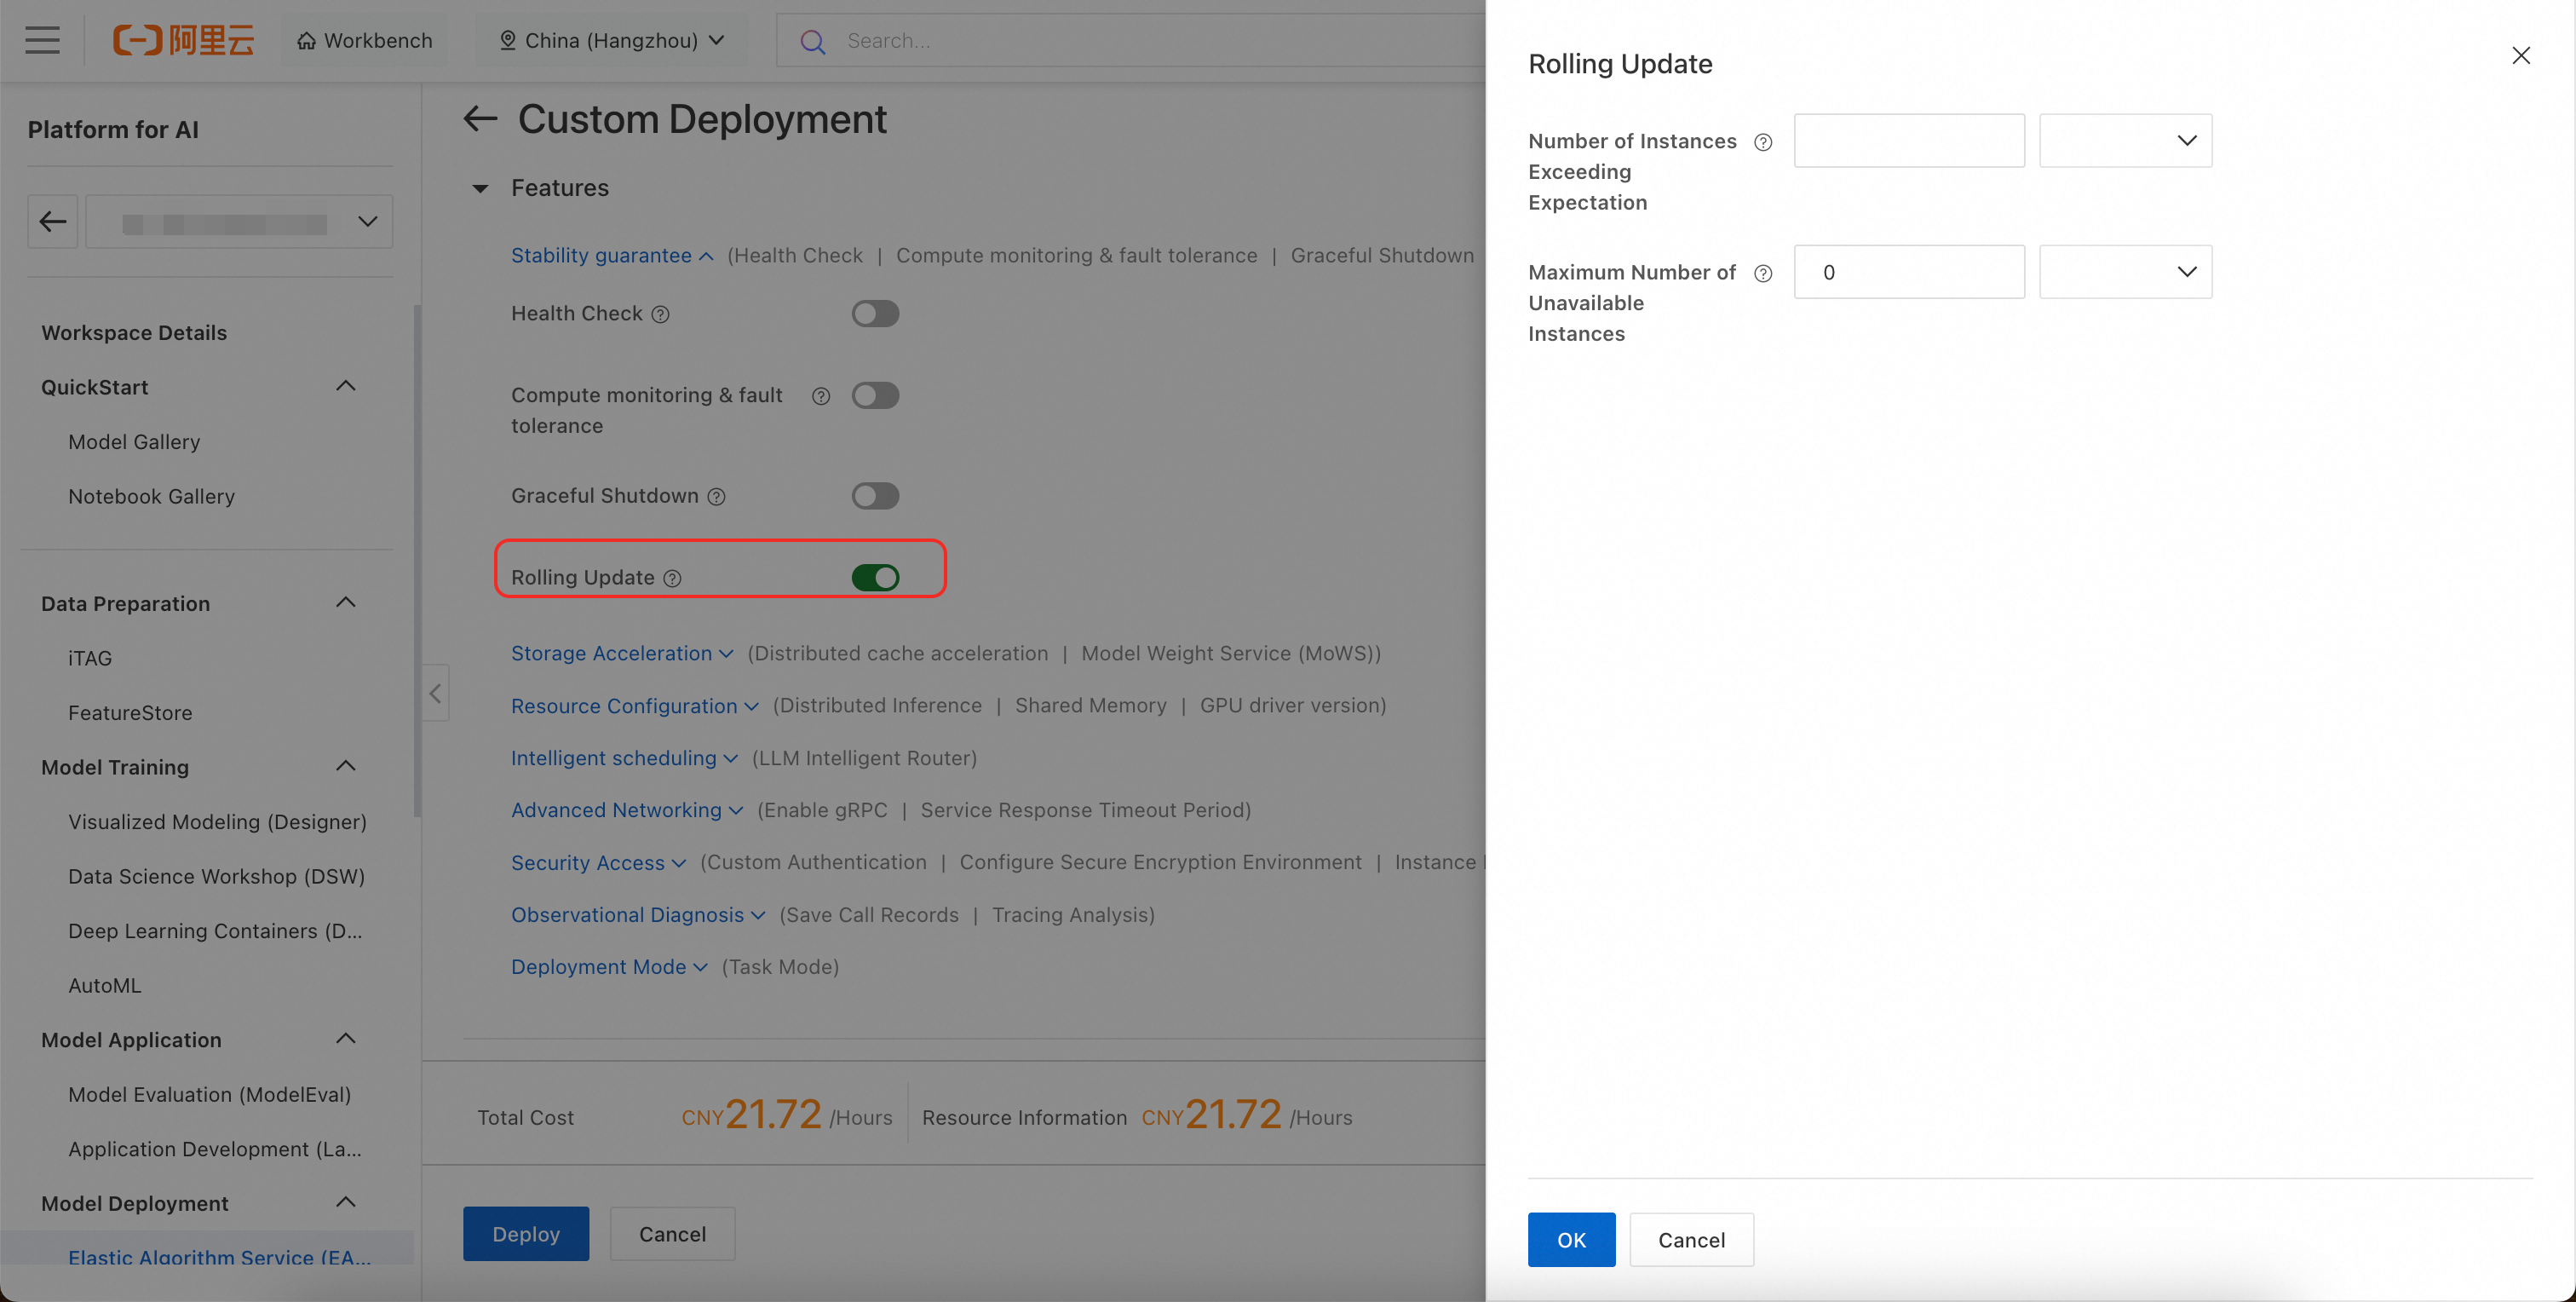The image size is (2576, 1302).
Task: Disable the Rolling Update toggle
Action: (875, 577)
